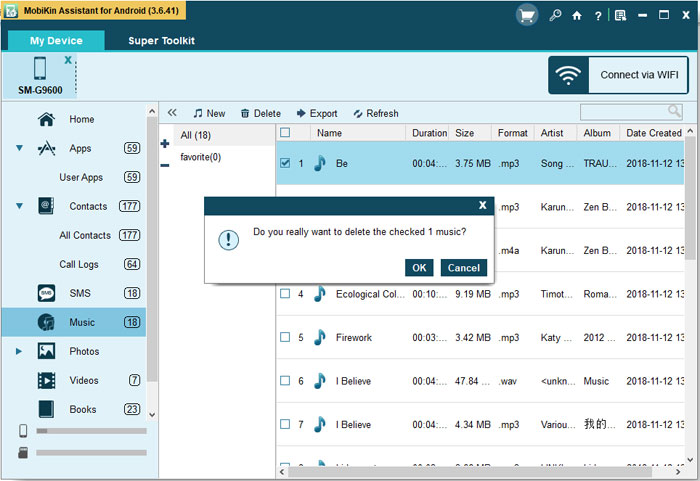The height and width of the screenshot is (481, 700).
Task: Select the SM-G9600 phone device icon
Action: coord(40,68)
